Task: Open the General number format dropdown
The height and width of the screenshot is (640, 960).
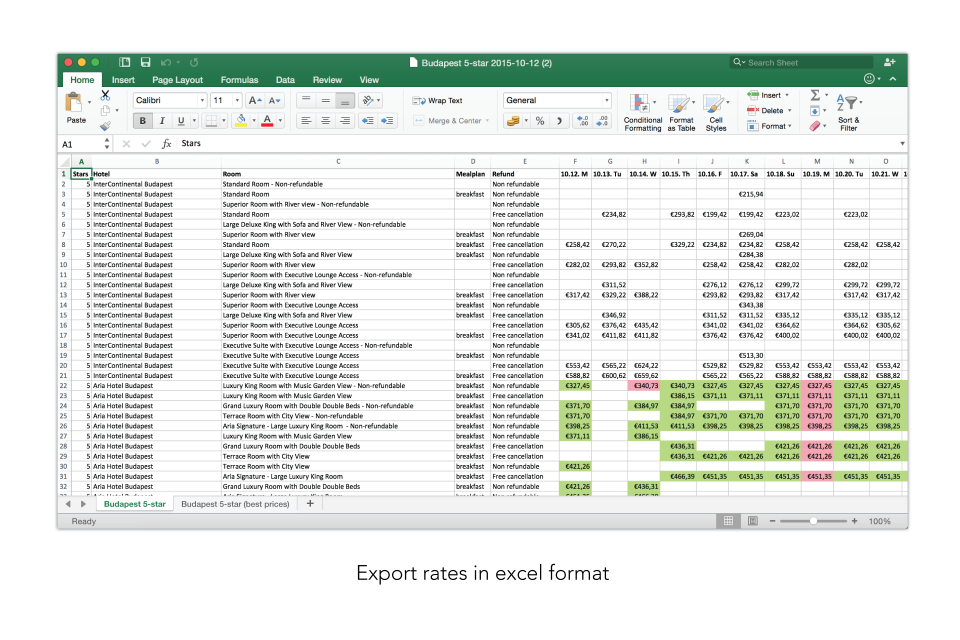Action: (x=607, y=100)
